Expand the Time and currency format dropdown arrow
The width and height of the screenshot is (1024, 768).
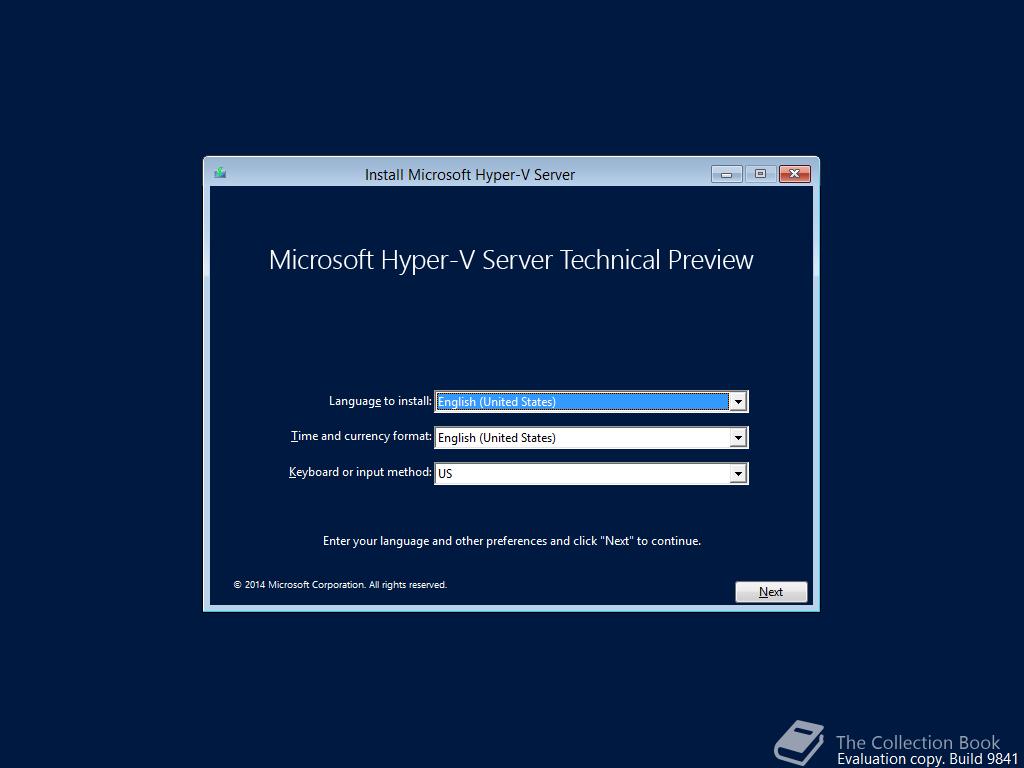pyautogui.click(x=738, y=438)
